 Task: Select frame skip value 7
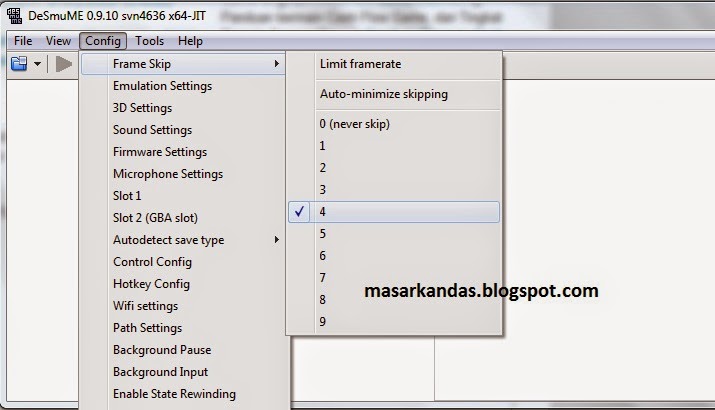[x=394, y=277]
